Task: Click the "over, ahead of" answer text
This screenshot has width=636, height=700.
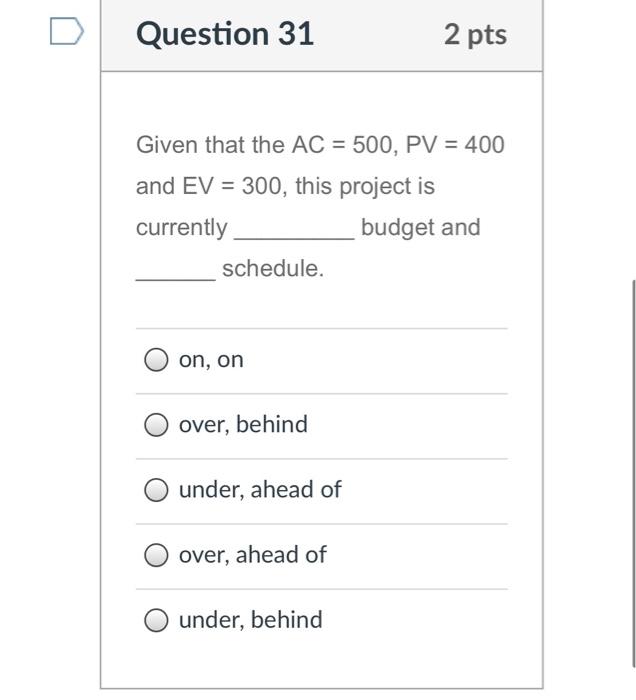Action: click(252, 555)
